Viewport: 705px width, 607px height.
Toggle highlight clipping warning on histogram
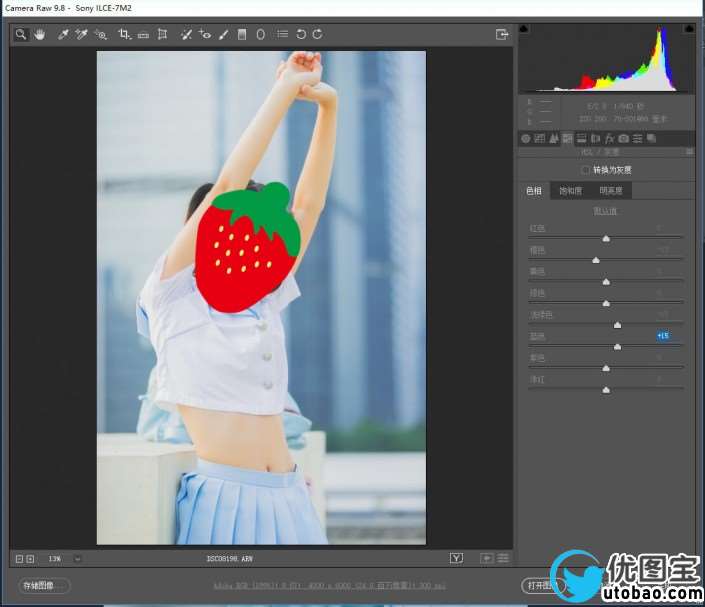689,29
